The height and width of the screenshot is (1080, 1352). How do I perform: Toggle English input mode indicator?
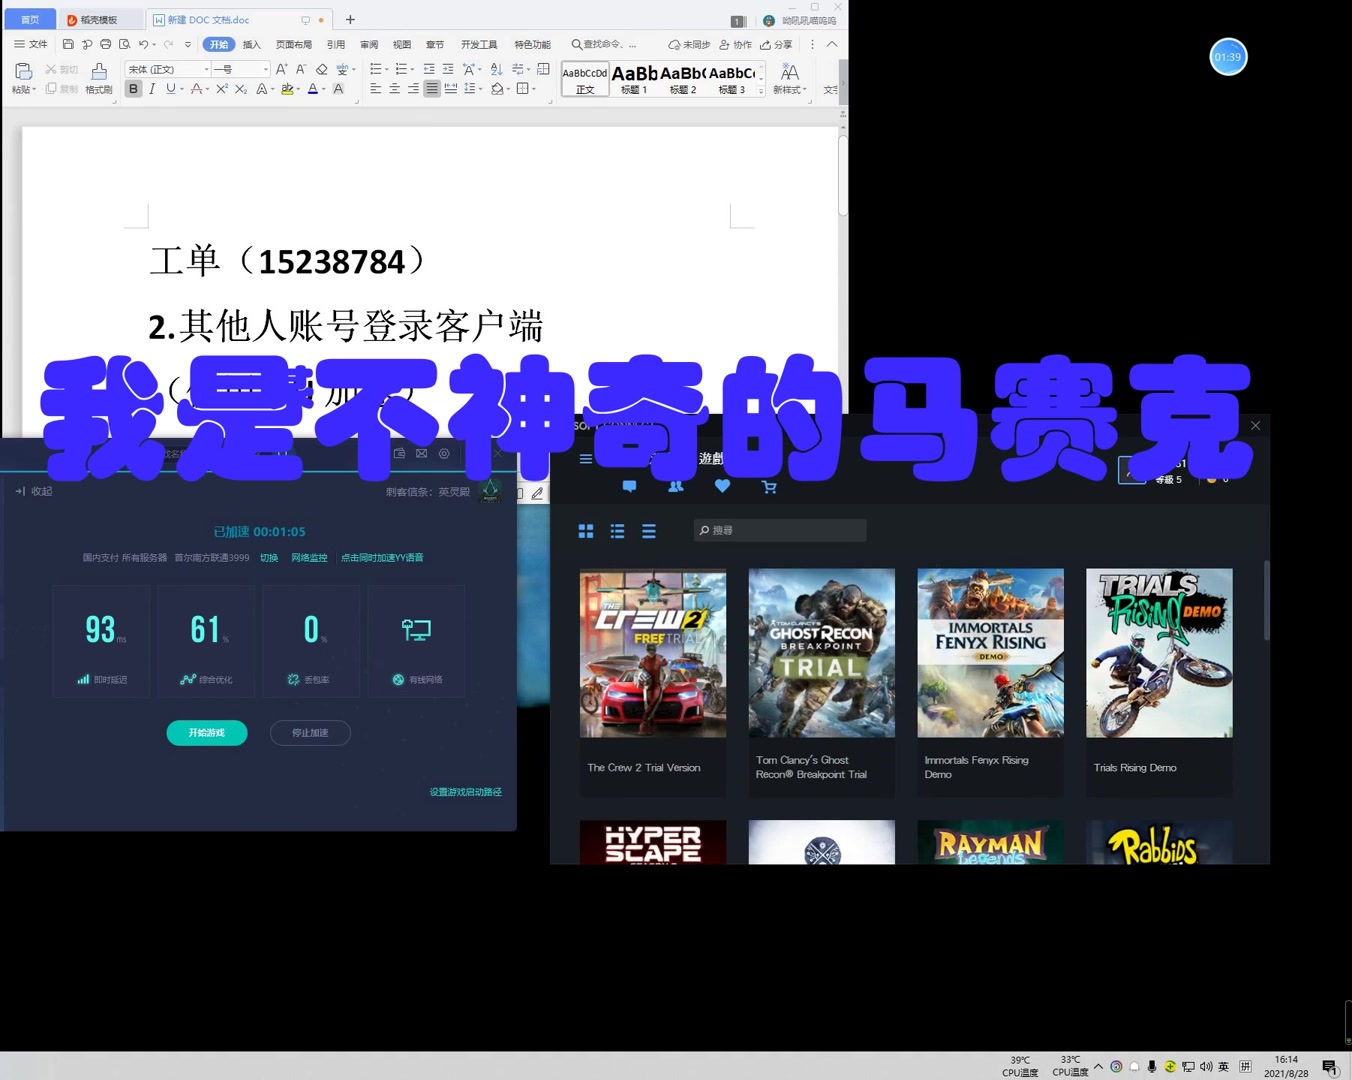click(x=1223, y=1066)
